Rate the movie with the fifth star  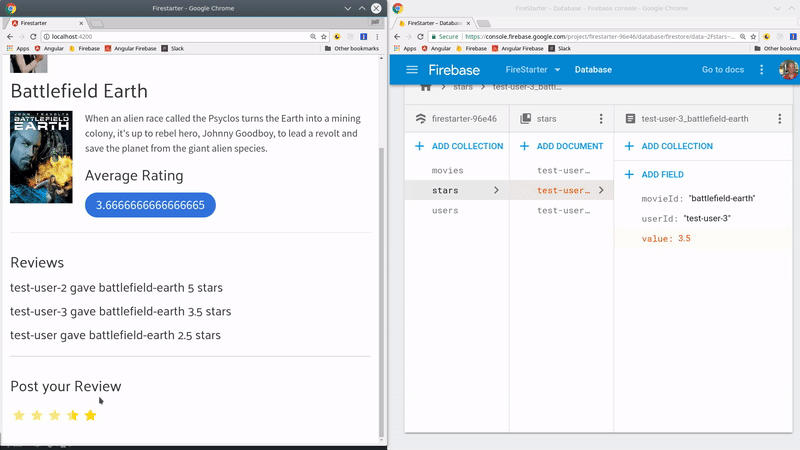(90, 415)
